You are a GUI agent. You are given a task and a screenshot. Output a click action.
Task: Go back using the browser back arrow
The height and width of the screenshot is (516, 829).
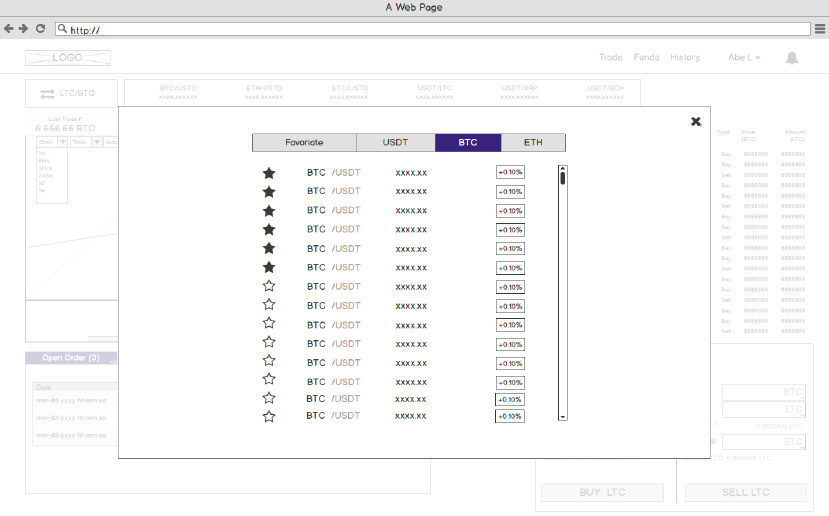coord(8,29)
